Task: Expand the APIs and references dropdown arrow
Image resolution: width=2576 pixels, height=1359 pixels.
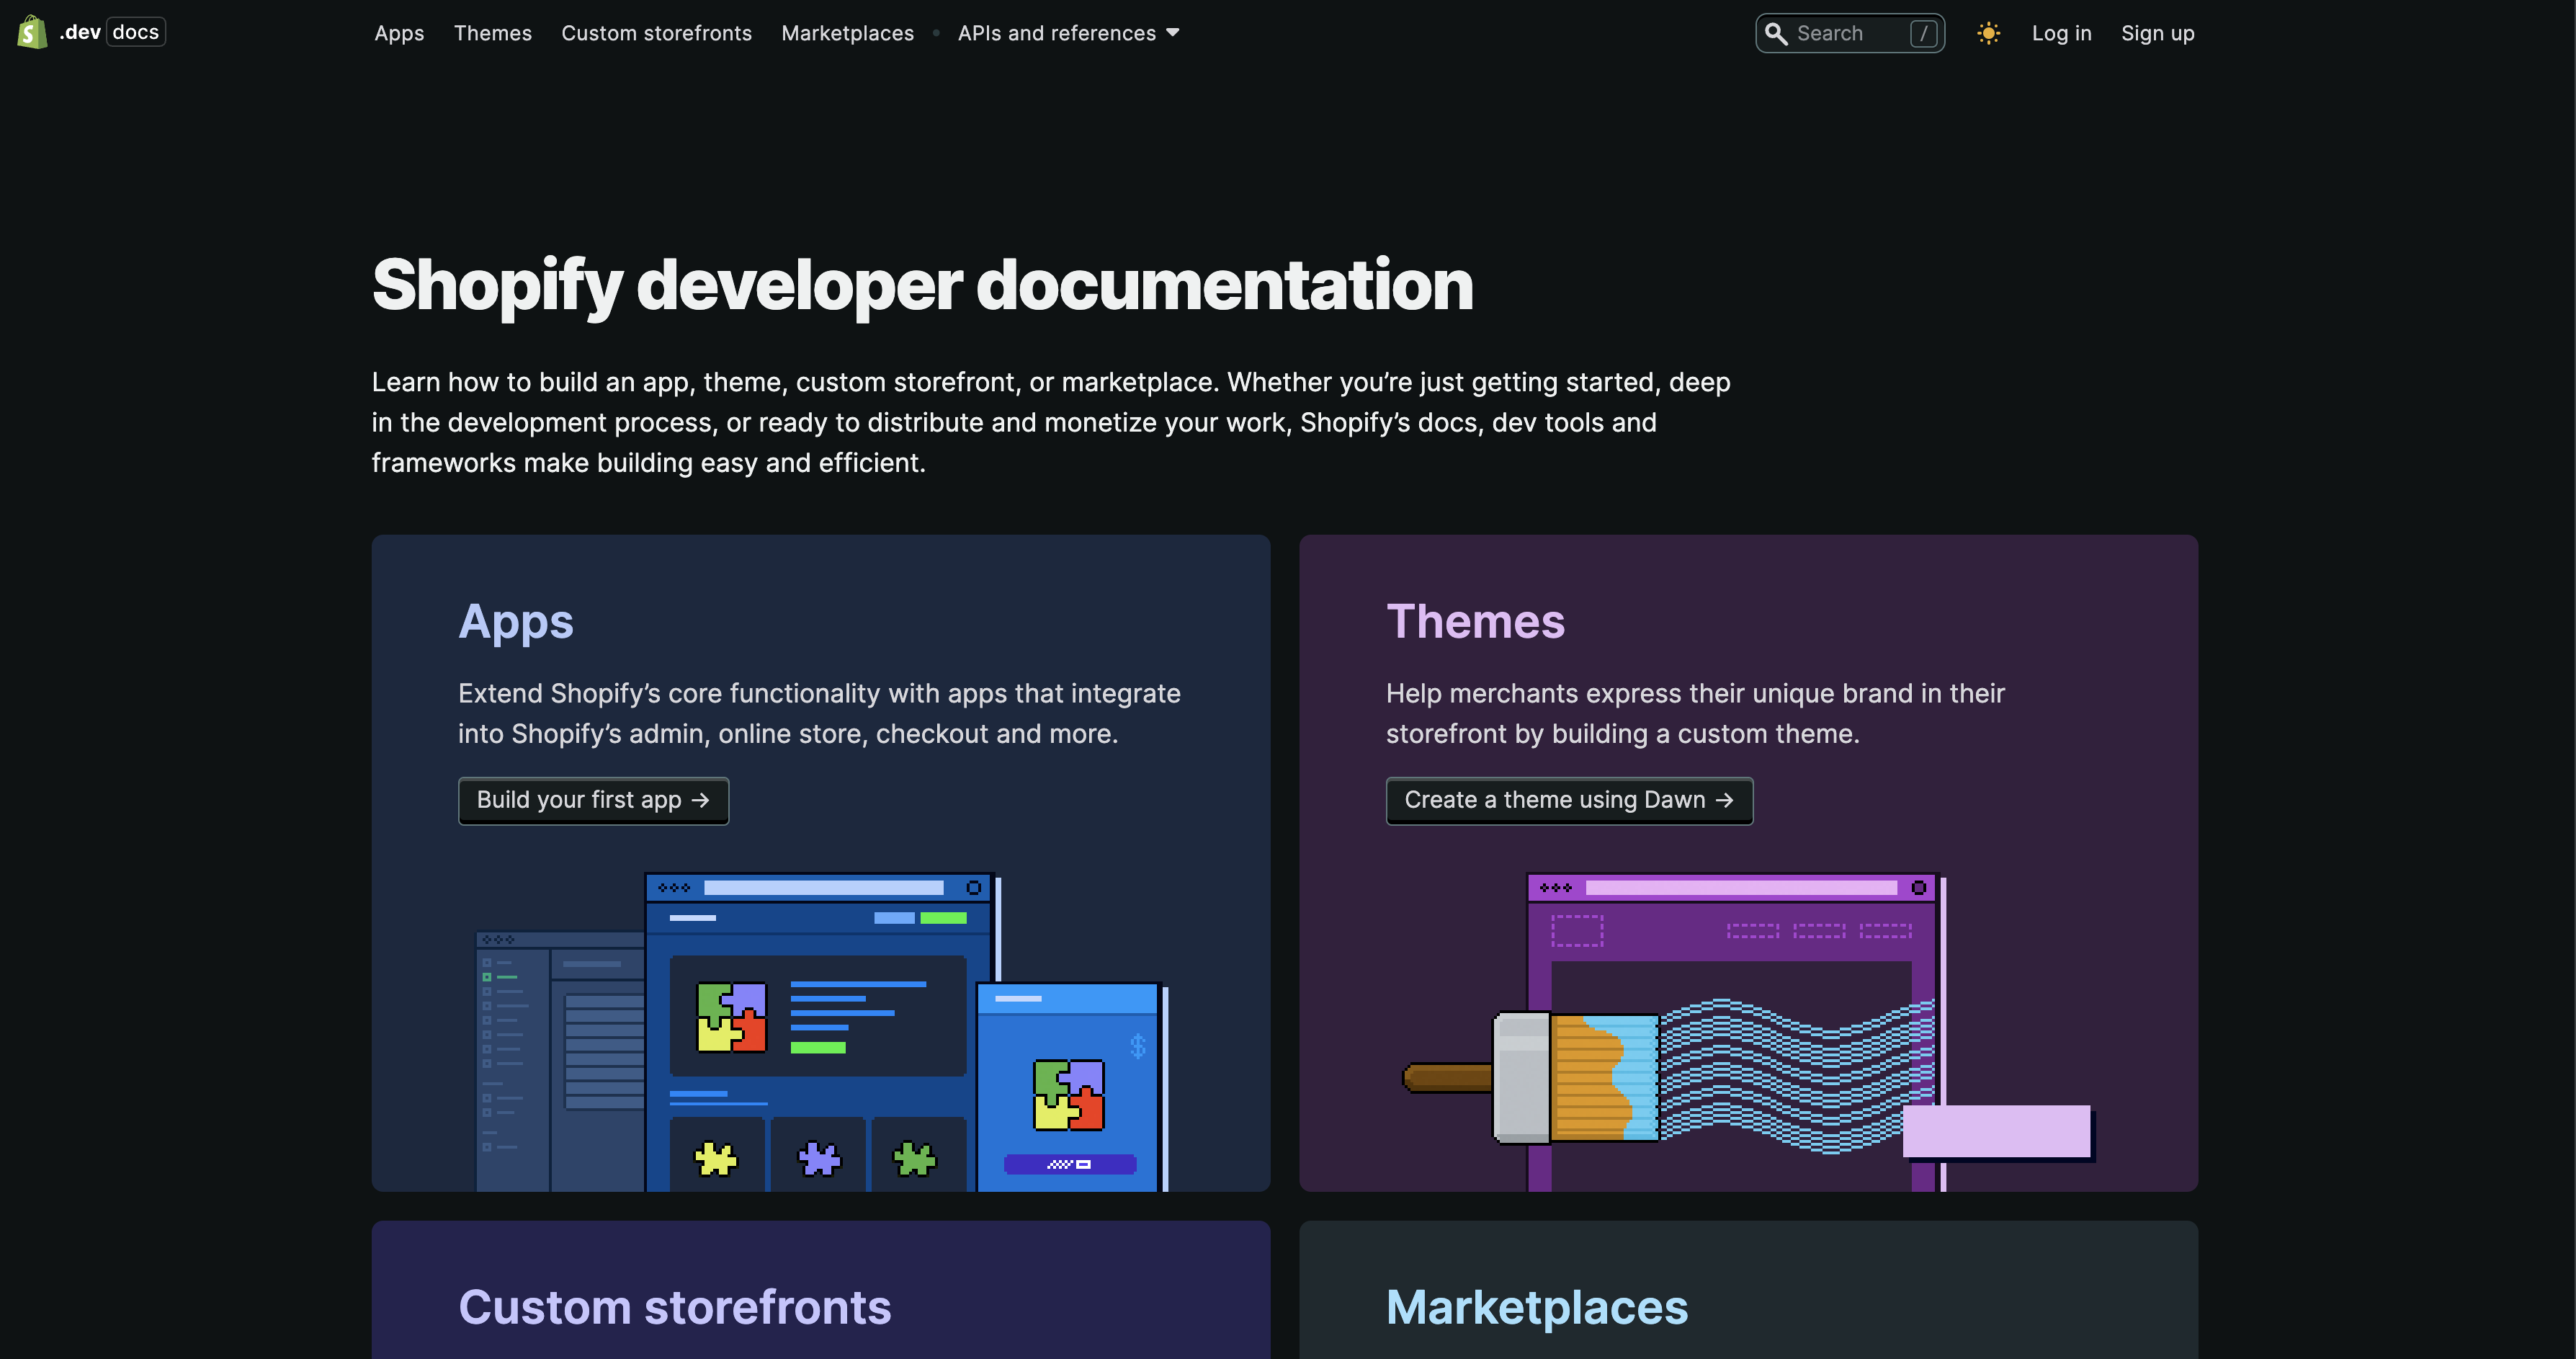Action: click(x=1173, y=33)
